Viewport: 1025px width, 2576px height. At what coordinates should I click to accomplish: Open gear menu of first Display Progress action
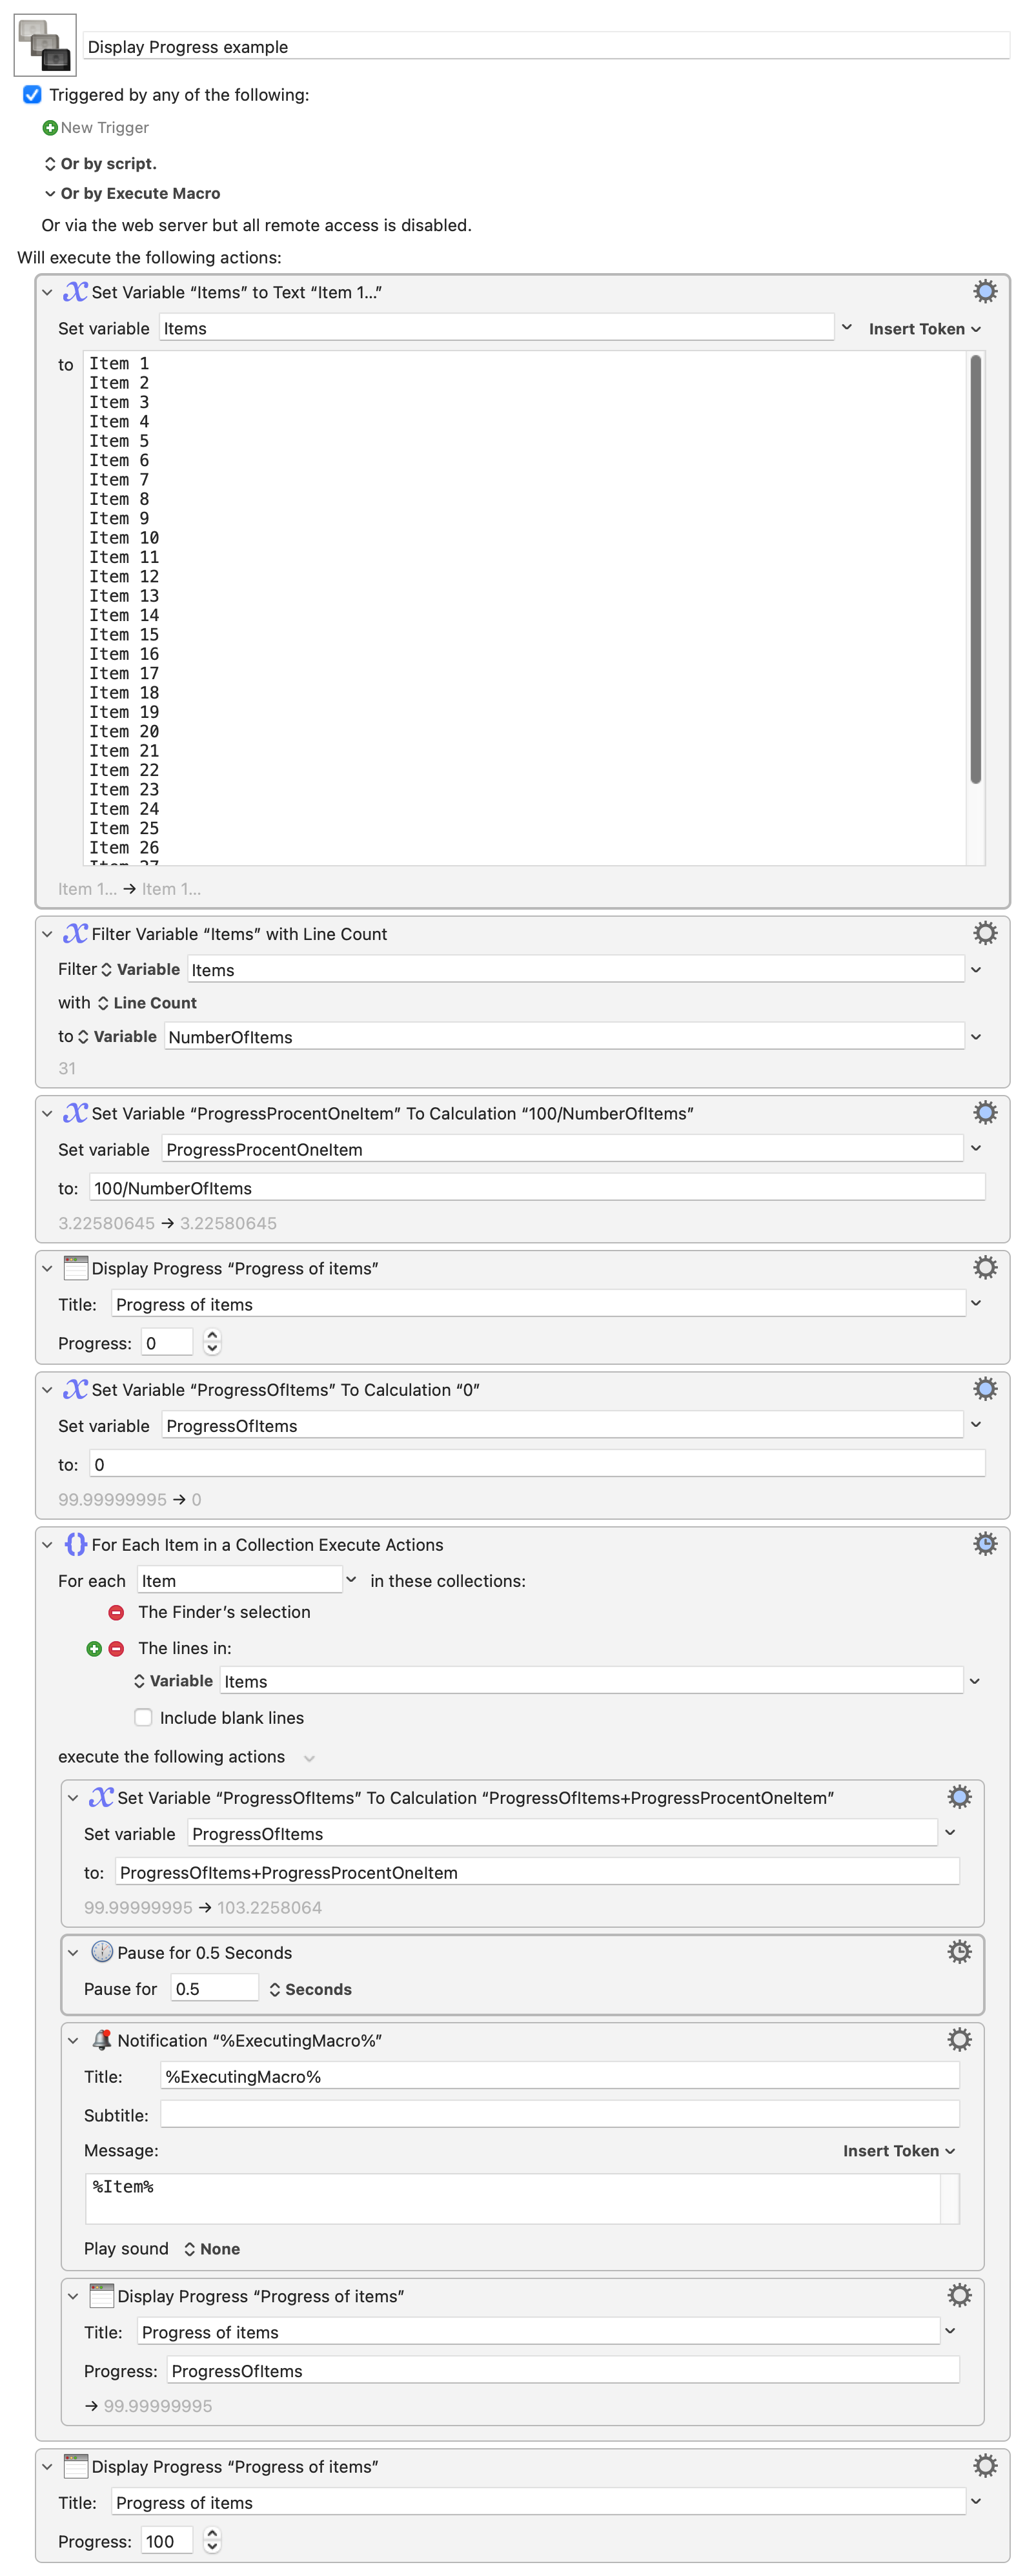pyautogui.click(x=985, y=1267)
